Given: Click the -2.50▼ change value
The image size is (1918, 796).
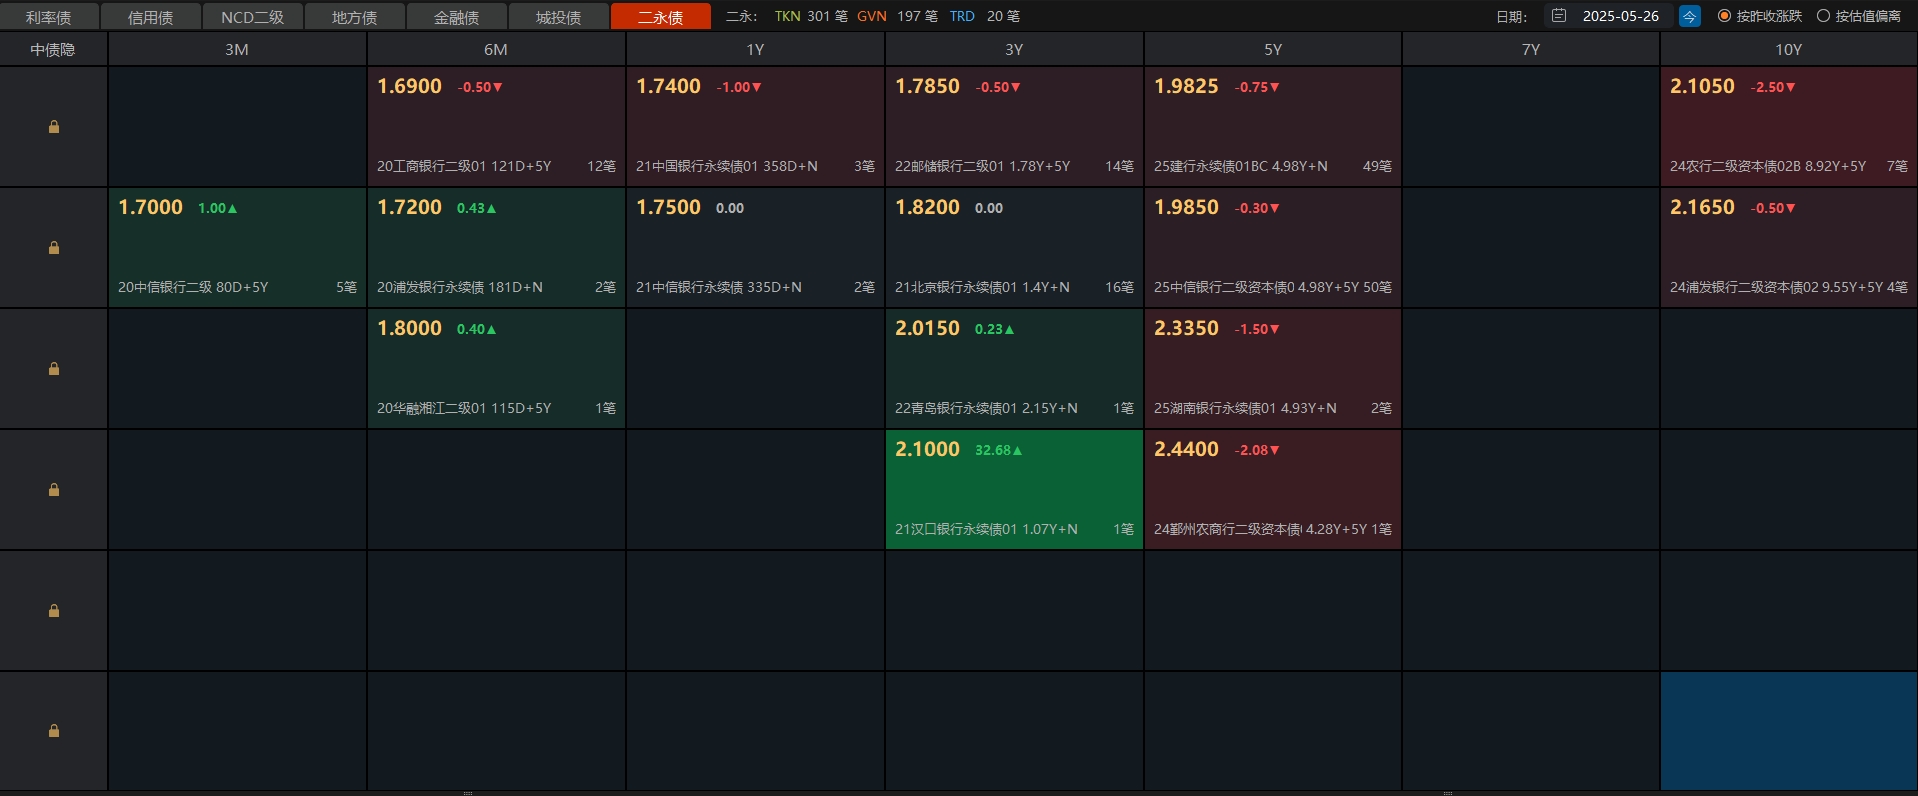Looking at the screenshot, I should pos(1773,87).
